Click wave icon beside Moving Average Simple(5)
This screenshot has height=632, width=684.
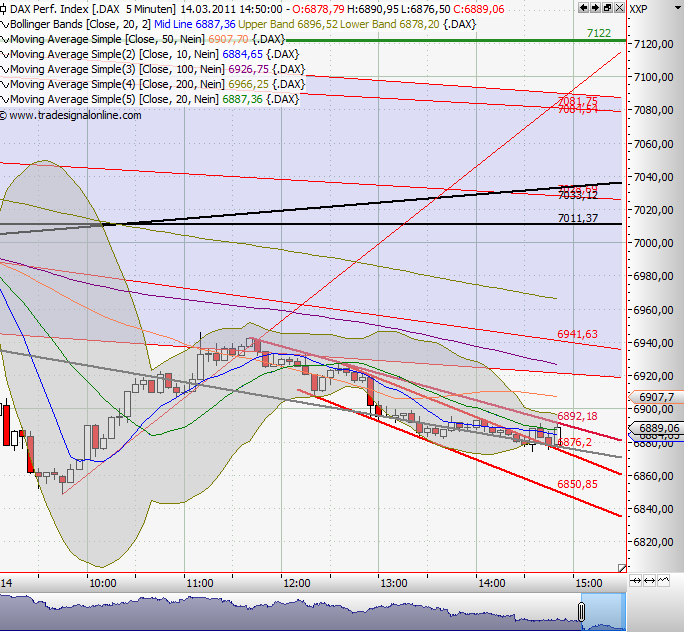tap(5, 99)
